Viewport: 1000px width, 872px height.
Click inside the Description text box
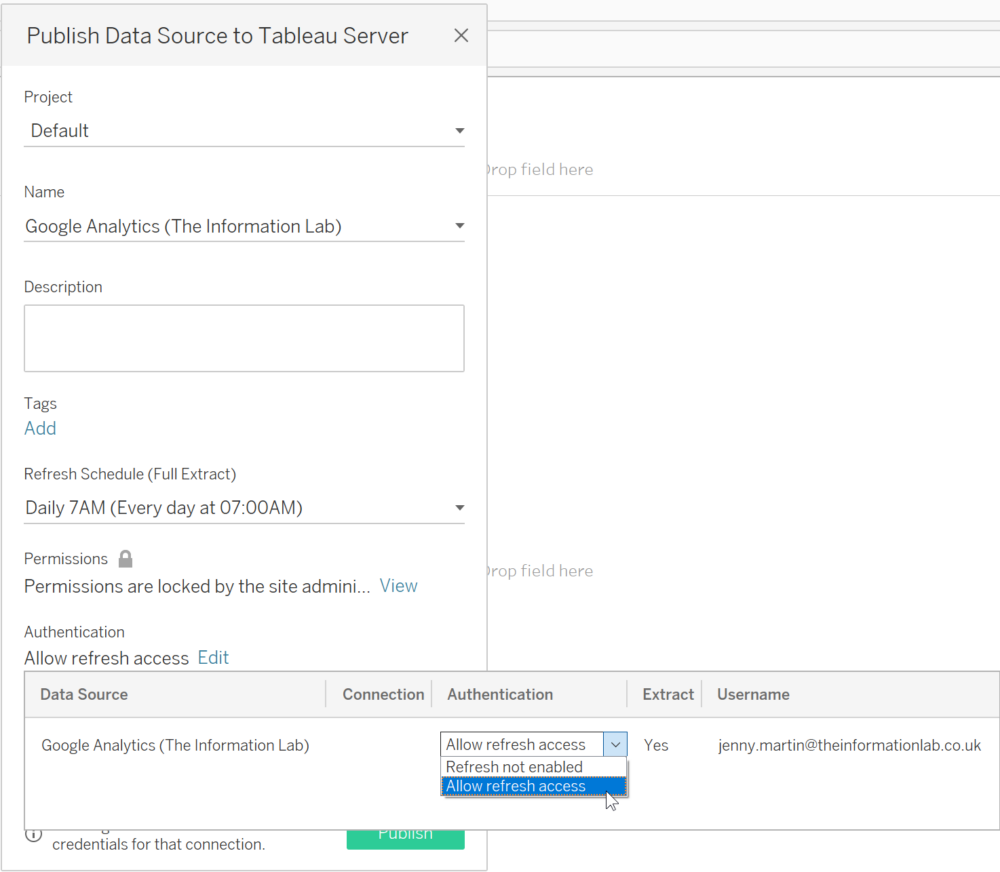pyautogui.click(x=244, y=338)
